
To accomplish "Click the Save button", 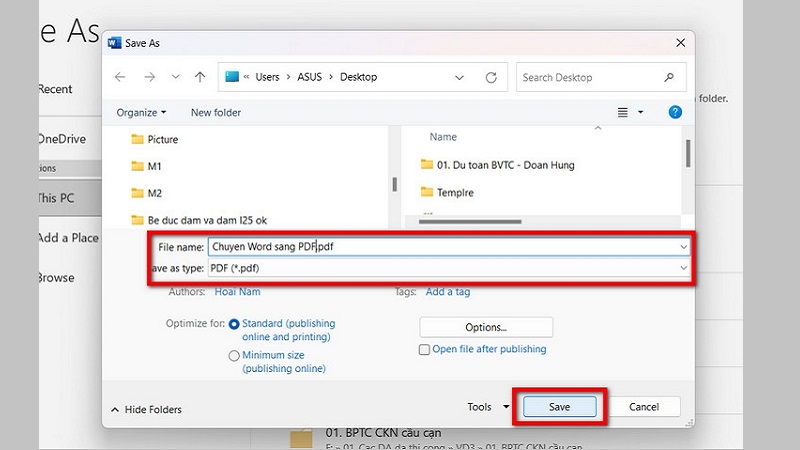I will click(559, 407).
